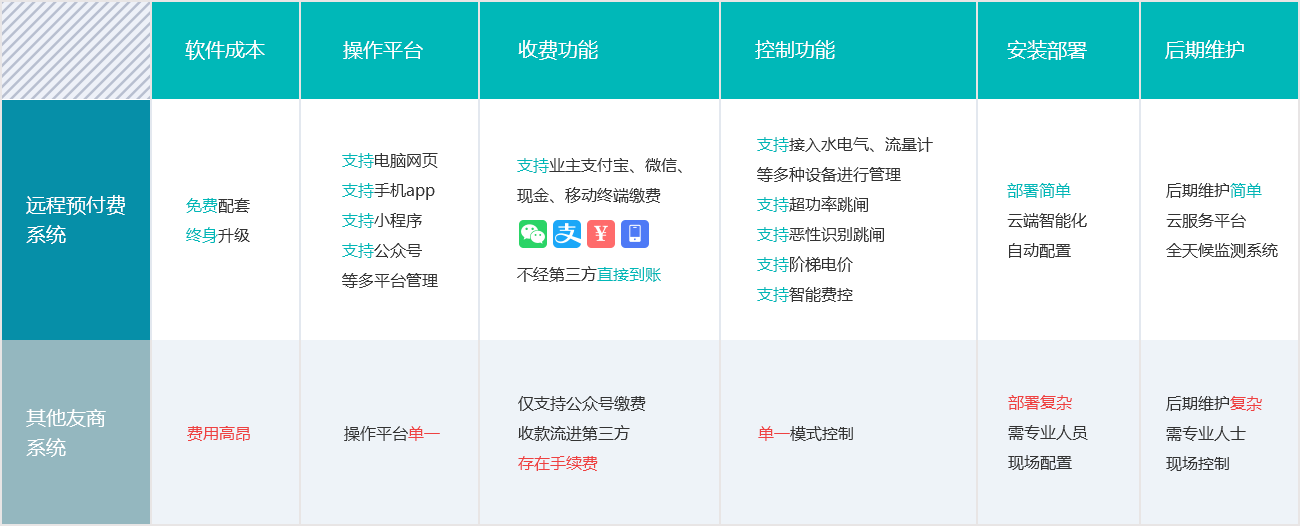Click the red 费用高昂 text
Screen dimensions: 1300x526
coord(219,434)
